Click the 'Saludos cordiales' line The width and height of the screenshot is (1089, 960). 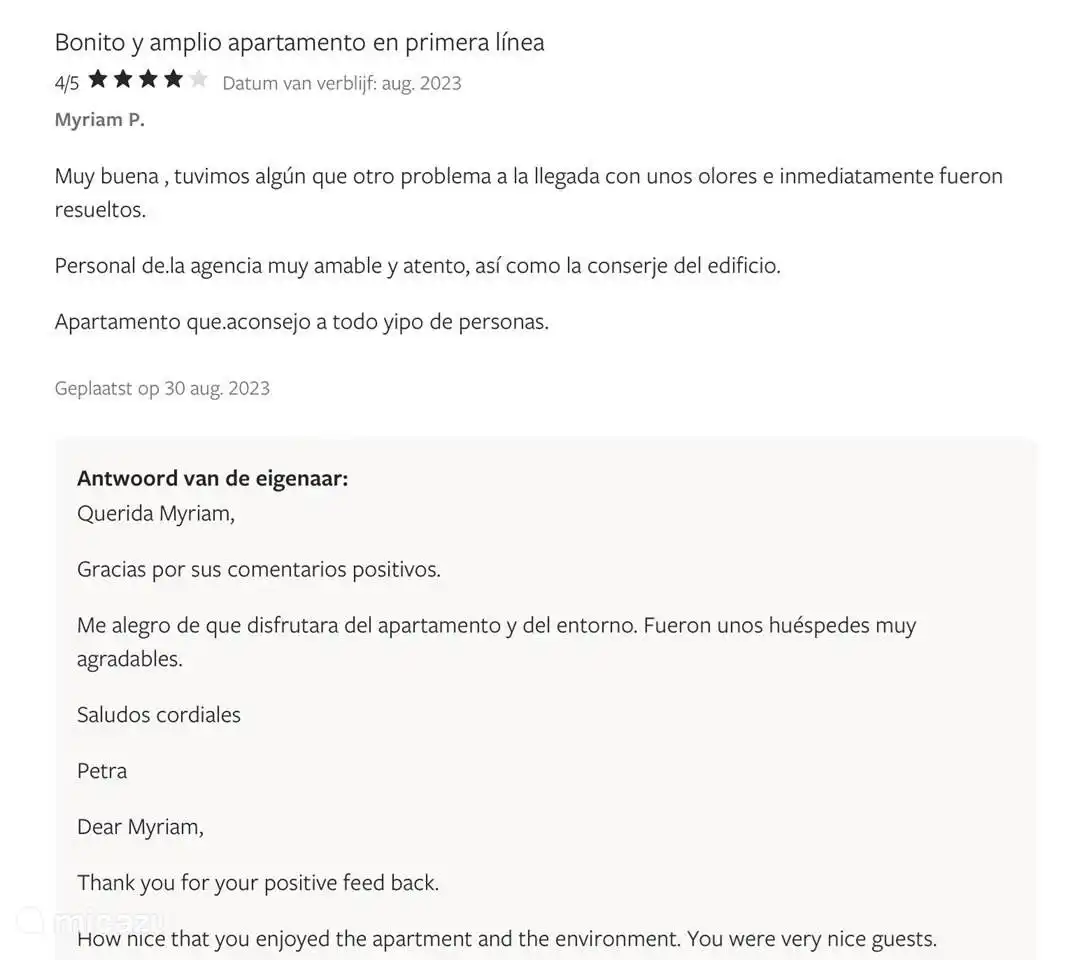[159, 715]
